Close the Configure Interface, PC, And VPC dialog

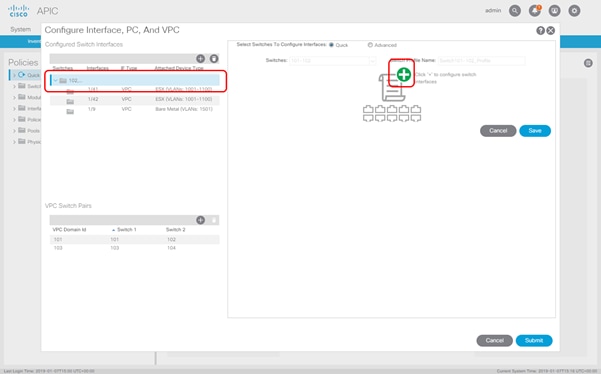(551, 31)
